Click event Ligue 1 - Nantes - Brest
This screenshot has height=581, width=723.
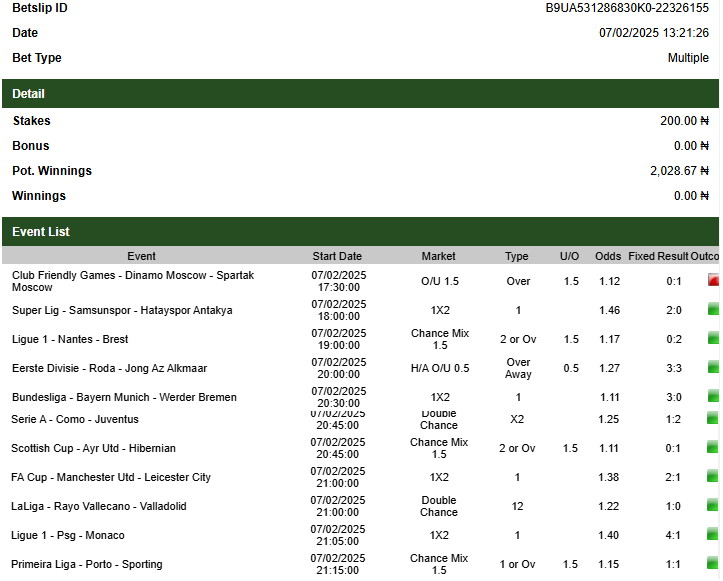[x=70, y=339]
